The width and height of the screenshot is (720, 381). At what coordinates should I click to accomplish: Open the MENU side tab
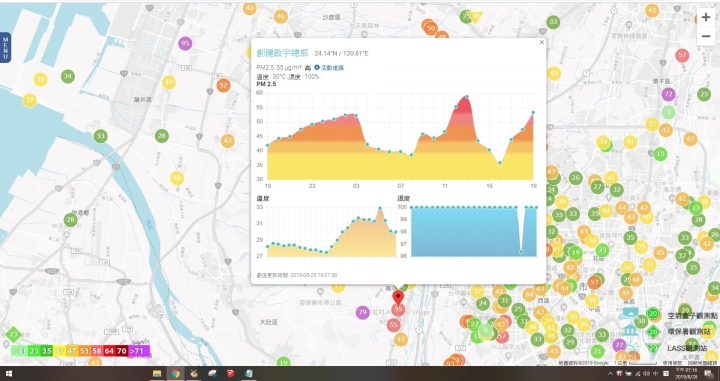point(5,48)
